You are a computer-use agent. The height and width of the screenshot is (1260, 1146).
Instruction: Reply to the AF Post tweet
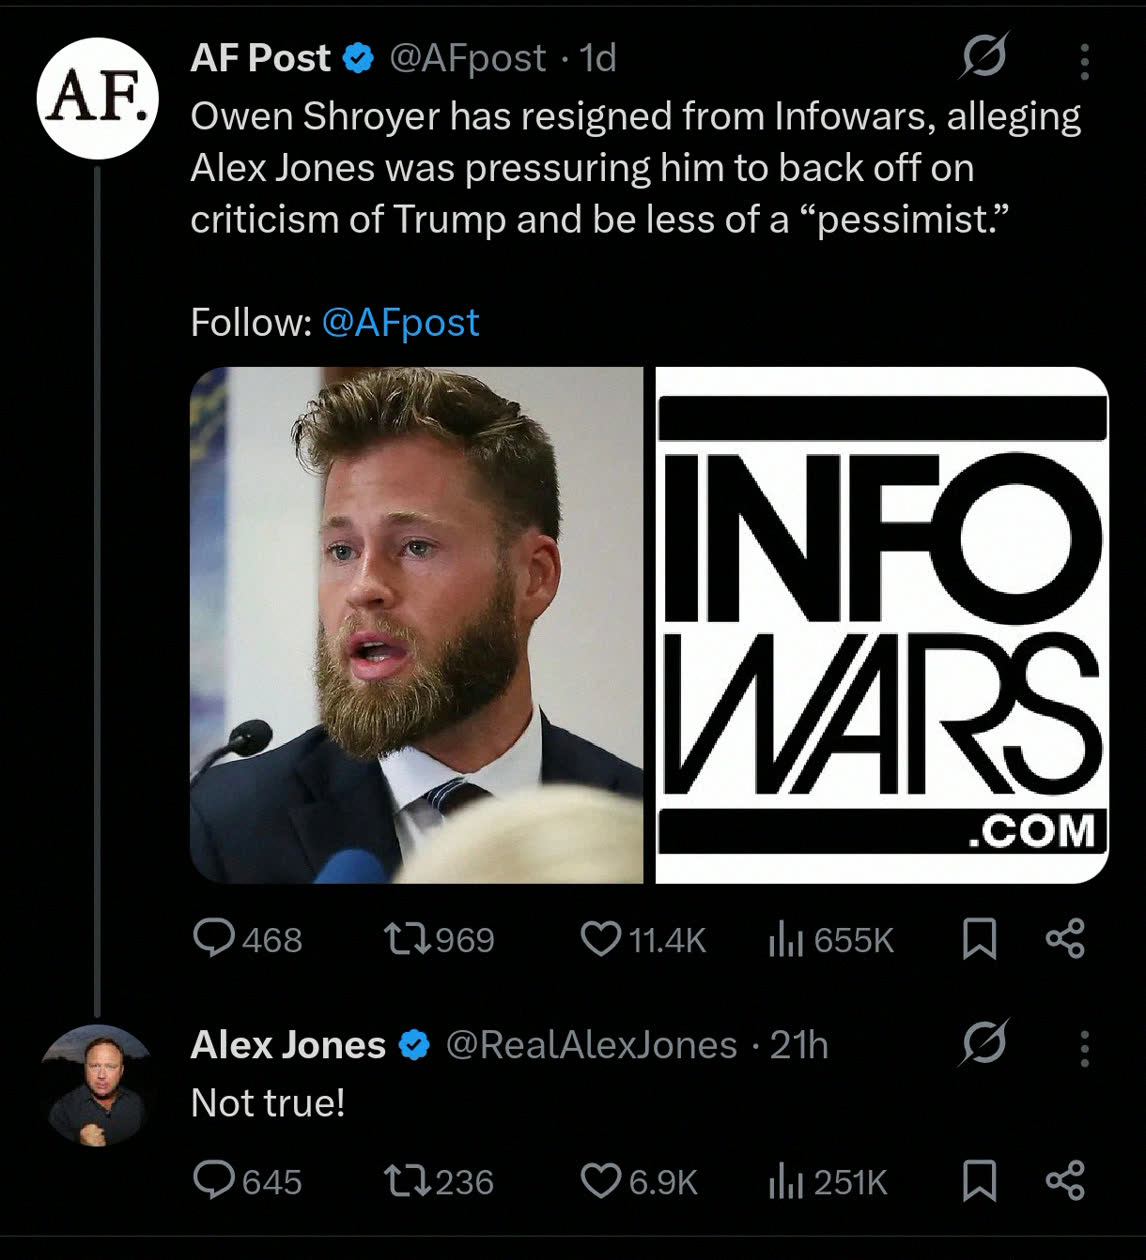click(x=213, y=939)
